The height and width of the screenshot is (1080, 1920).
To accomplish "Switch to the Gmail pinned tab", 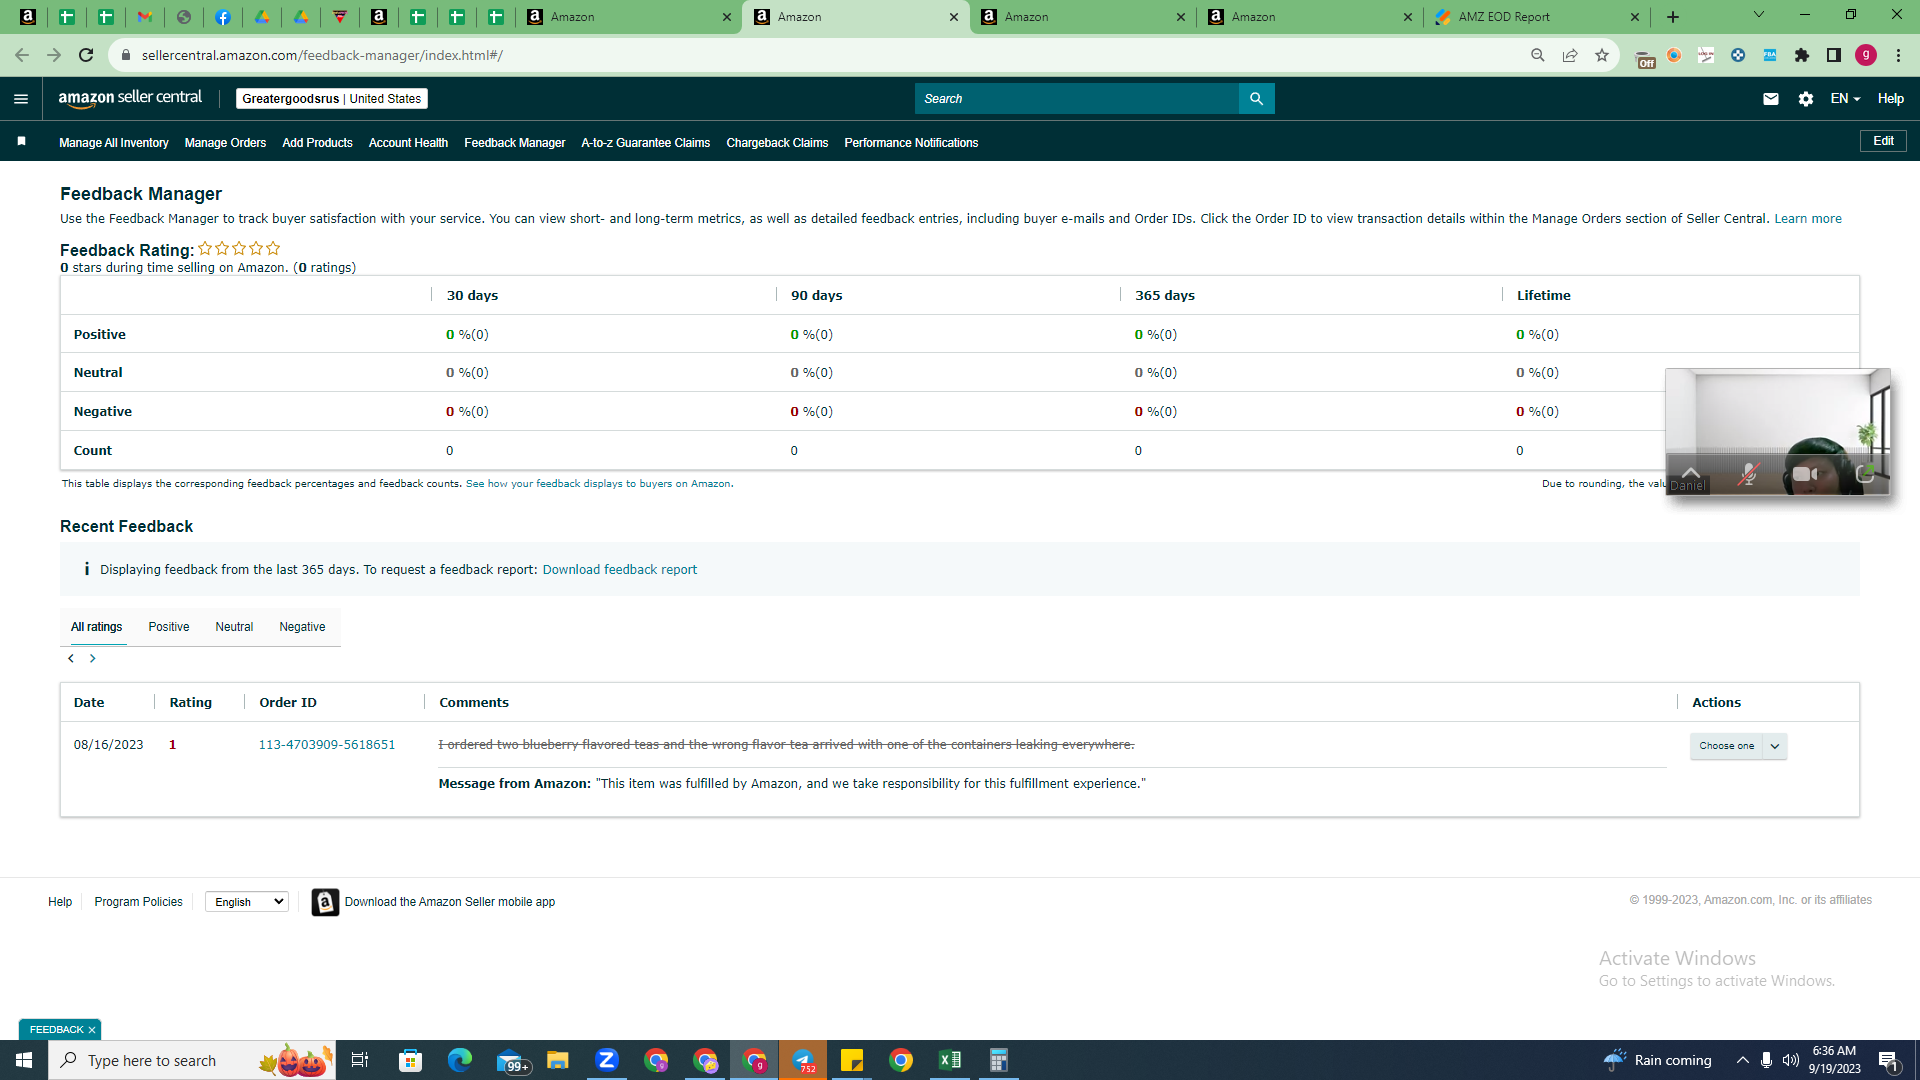I will pyautogui.click(x=145, y=17).
